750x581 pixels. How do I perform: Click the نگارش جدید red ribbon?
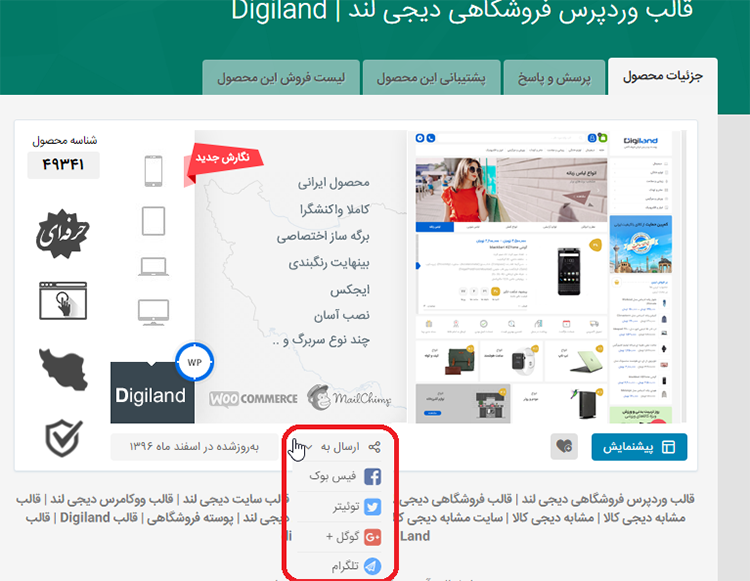click(x=223, y=163)
